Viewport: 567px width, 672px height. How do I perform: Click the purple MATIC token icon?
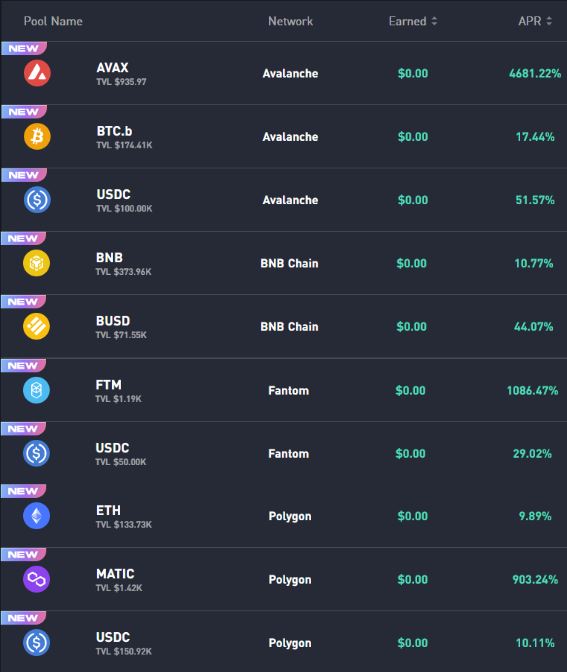point(36,579)
